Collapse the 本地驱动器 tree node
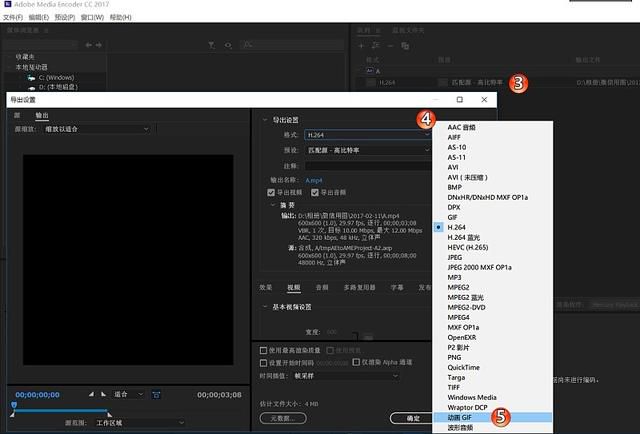640x434 pixels. [10, 67]
